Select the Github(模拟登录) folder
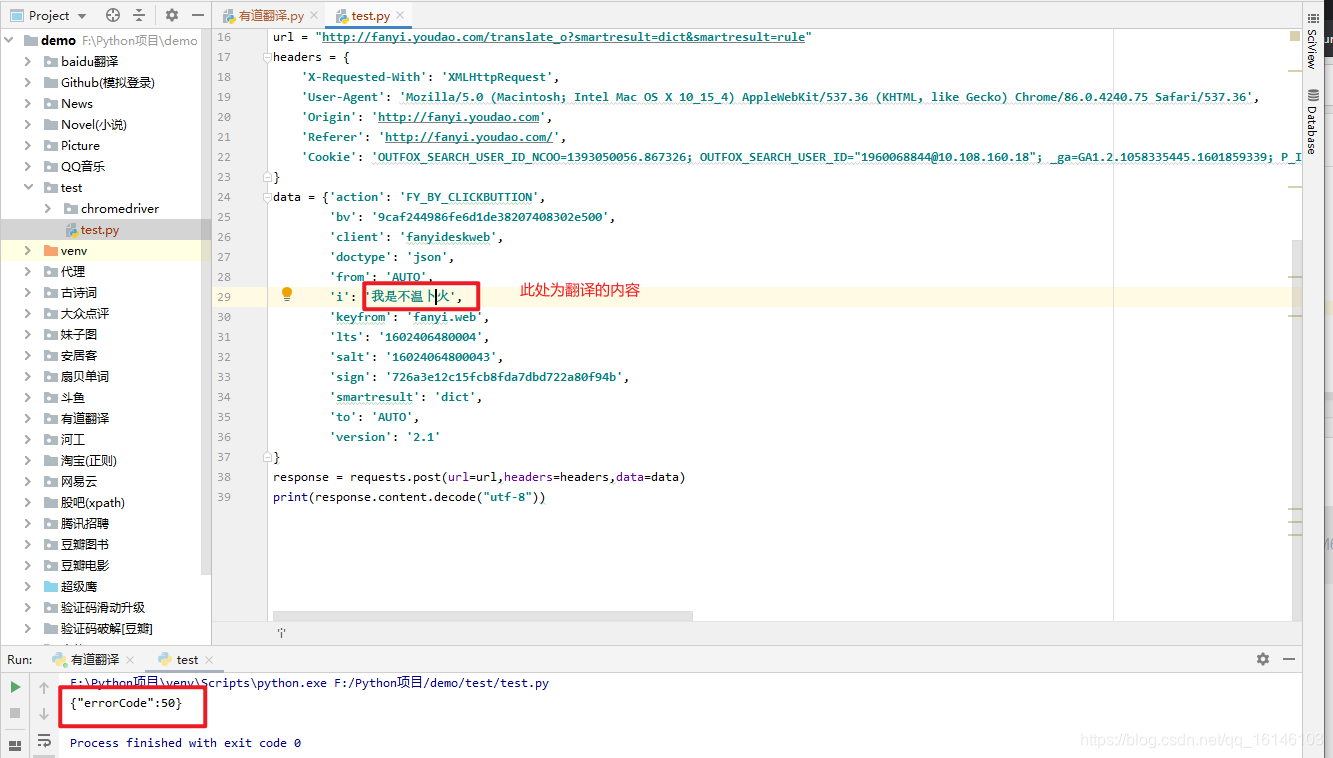This screenshot has height=758, width=1333. (108, 83)
